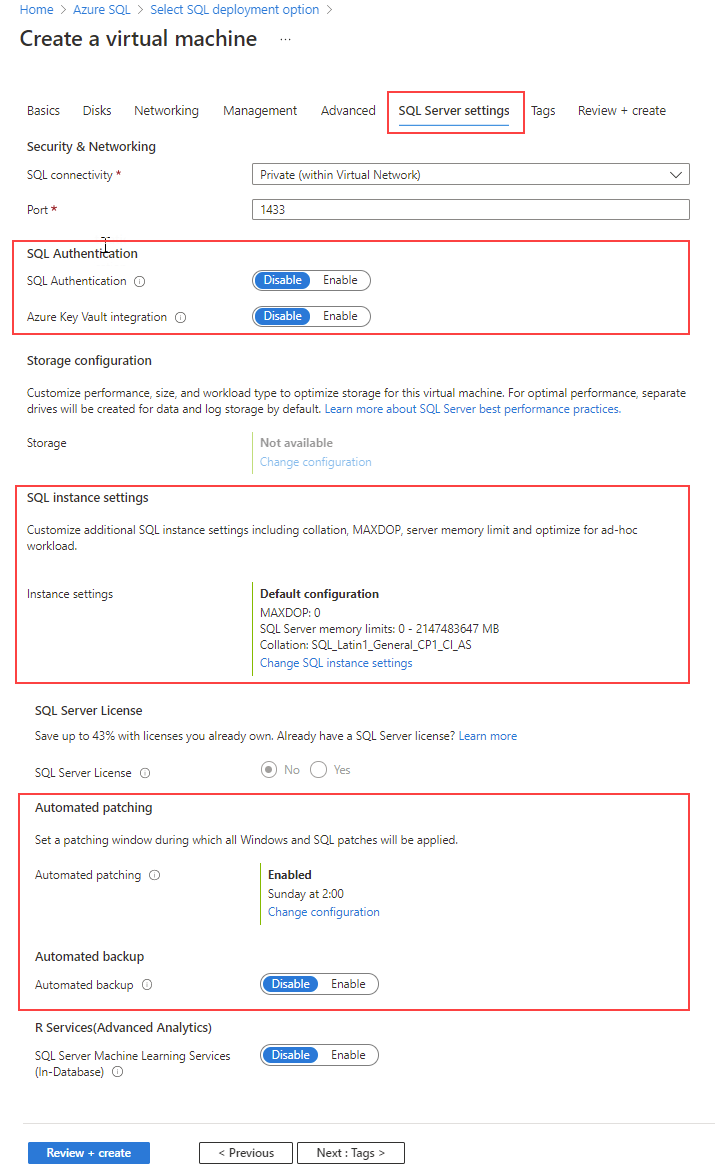715x1176 pixels.
Task: Click the Azure Key Vault integration info icon
Action: coord(181,317)
